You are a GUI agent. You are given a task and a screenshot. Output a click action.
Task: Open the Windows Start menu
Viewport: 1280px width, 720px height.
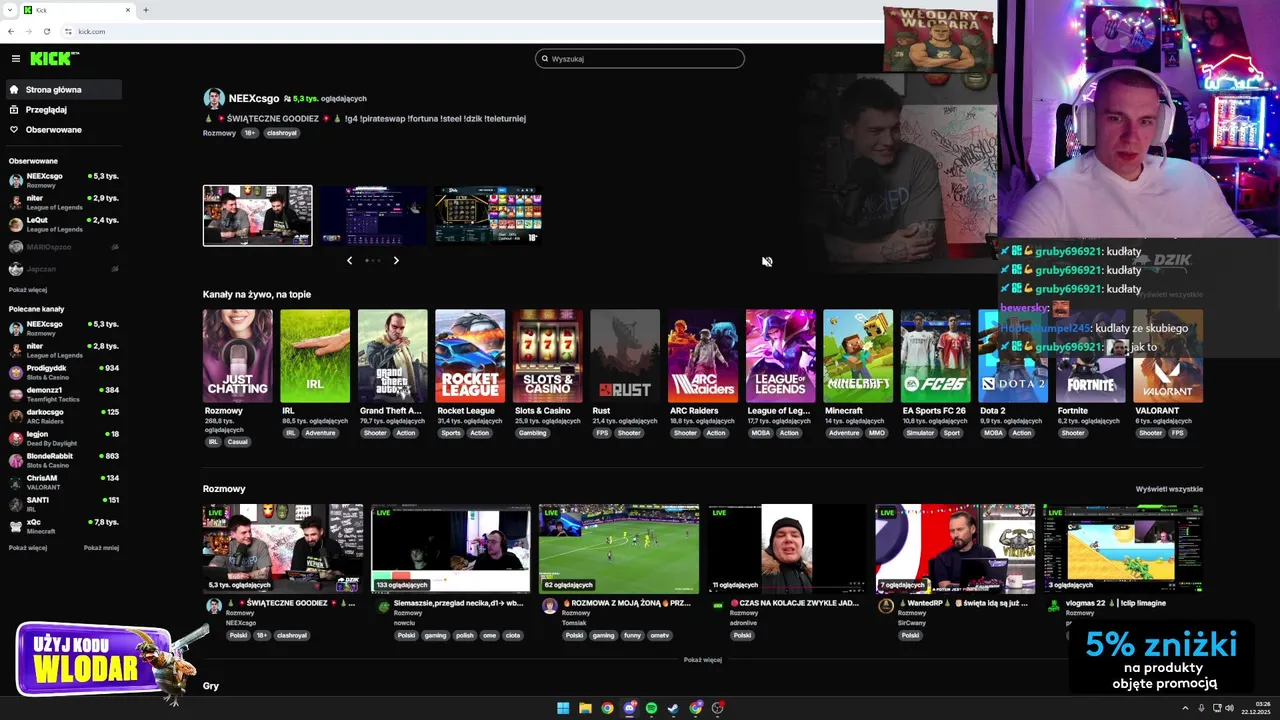563,708
